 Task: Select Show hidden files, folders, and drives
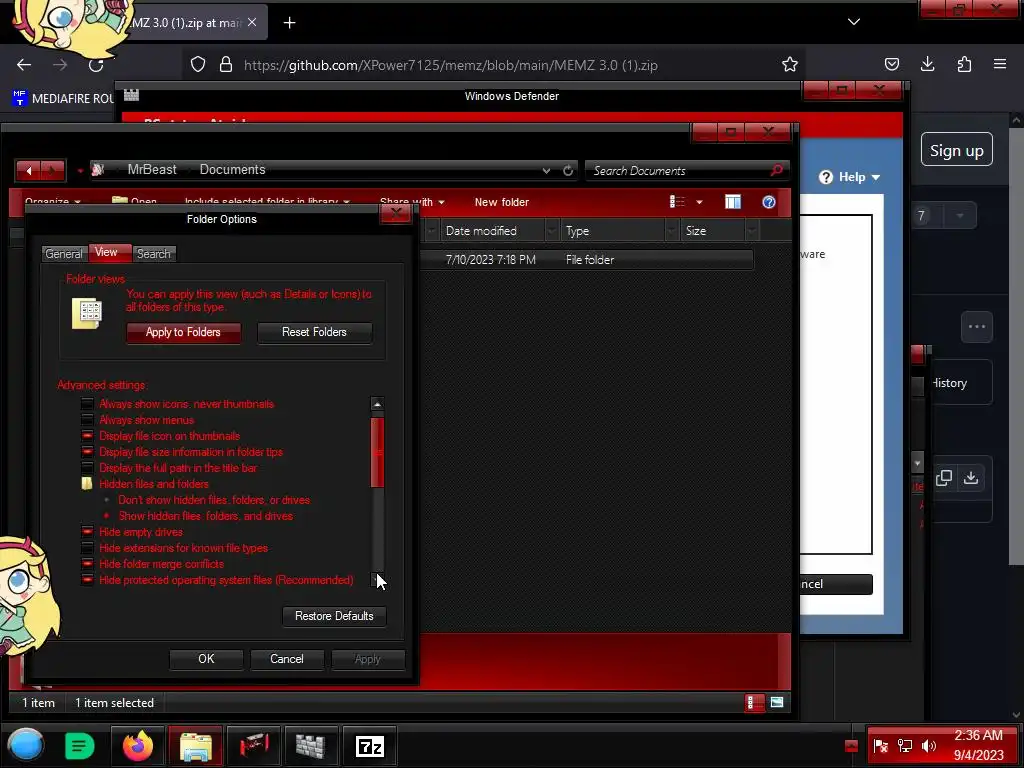pos(106,516)
